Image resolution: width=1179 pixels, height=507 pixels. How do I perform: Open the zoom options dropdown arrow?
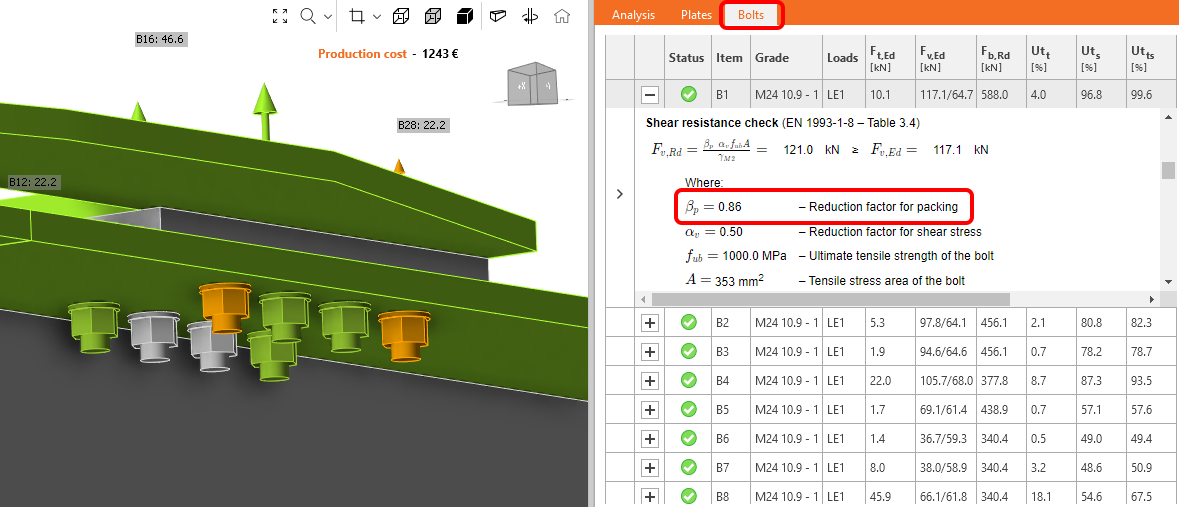(x=327, y=17)
